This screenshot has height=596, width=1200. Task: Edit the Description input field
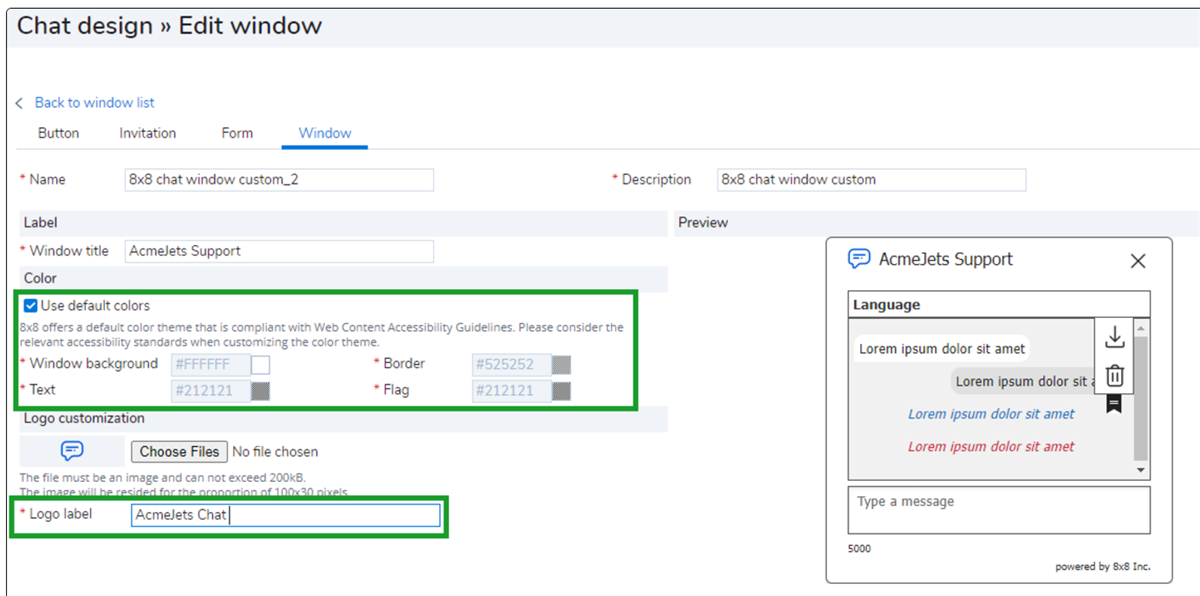click(x=872, y=180)
